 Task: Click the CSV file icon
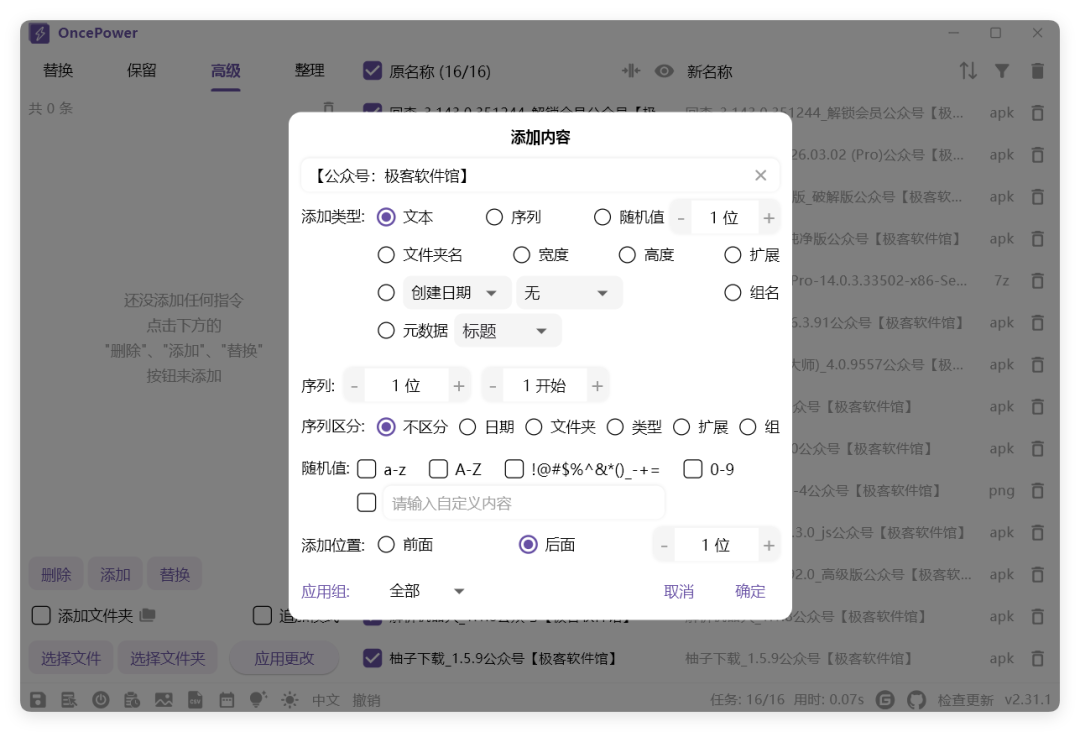195,700
